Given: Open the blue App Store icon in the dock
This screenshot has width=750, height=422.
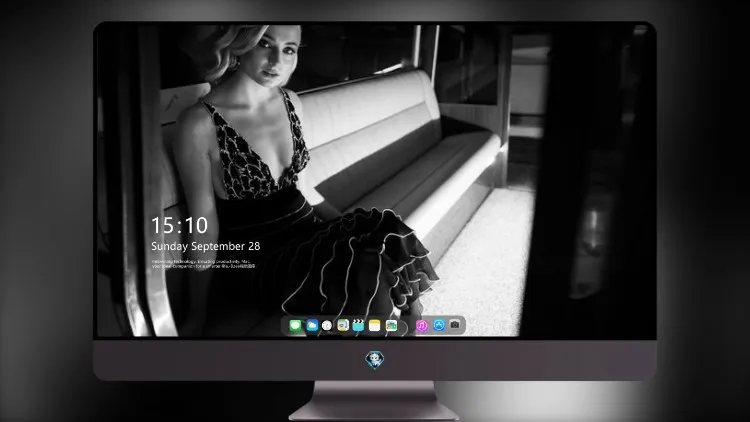Looking at the screenshot, I should pos(439,325).
